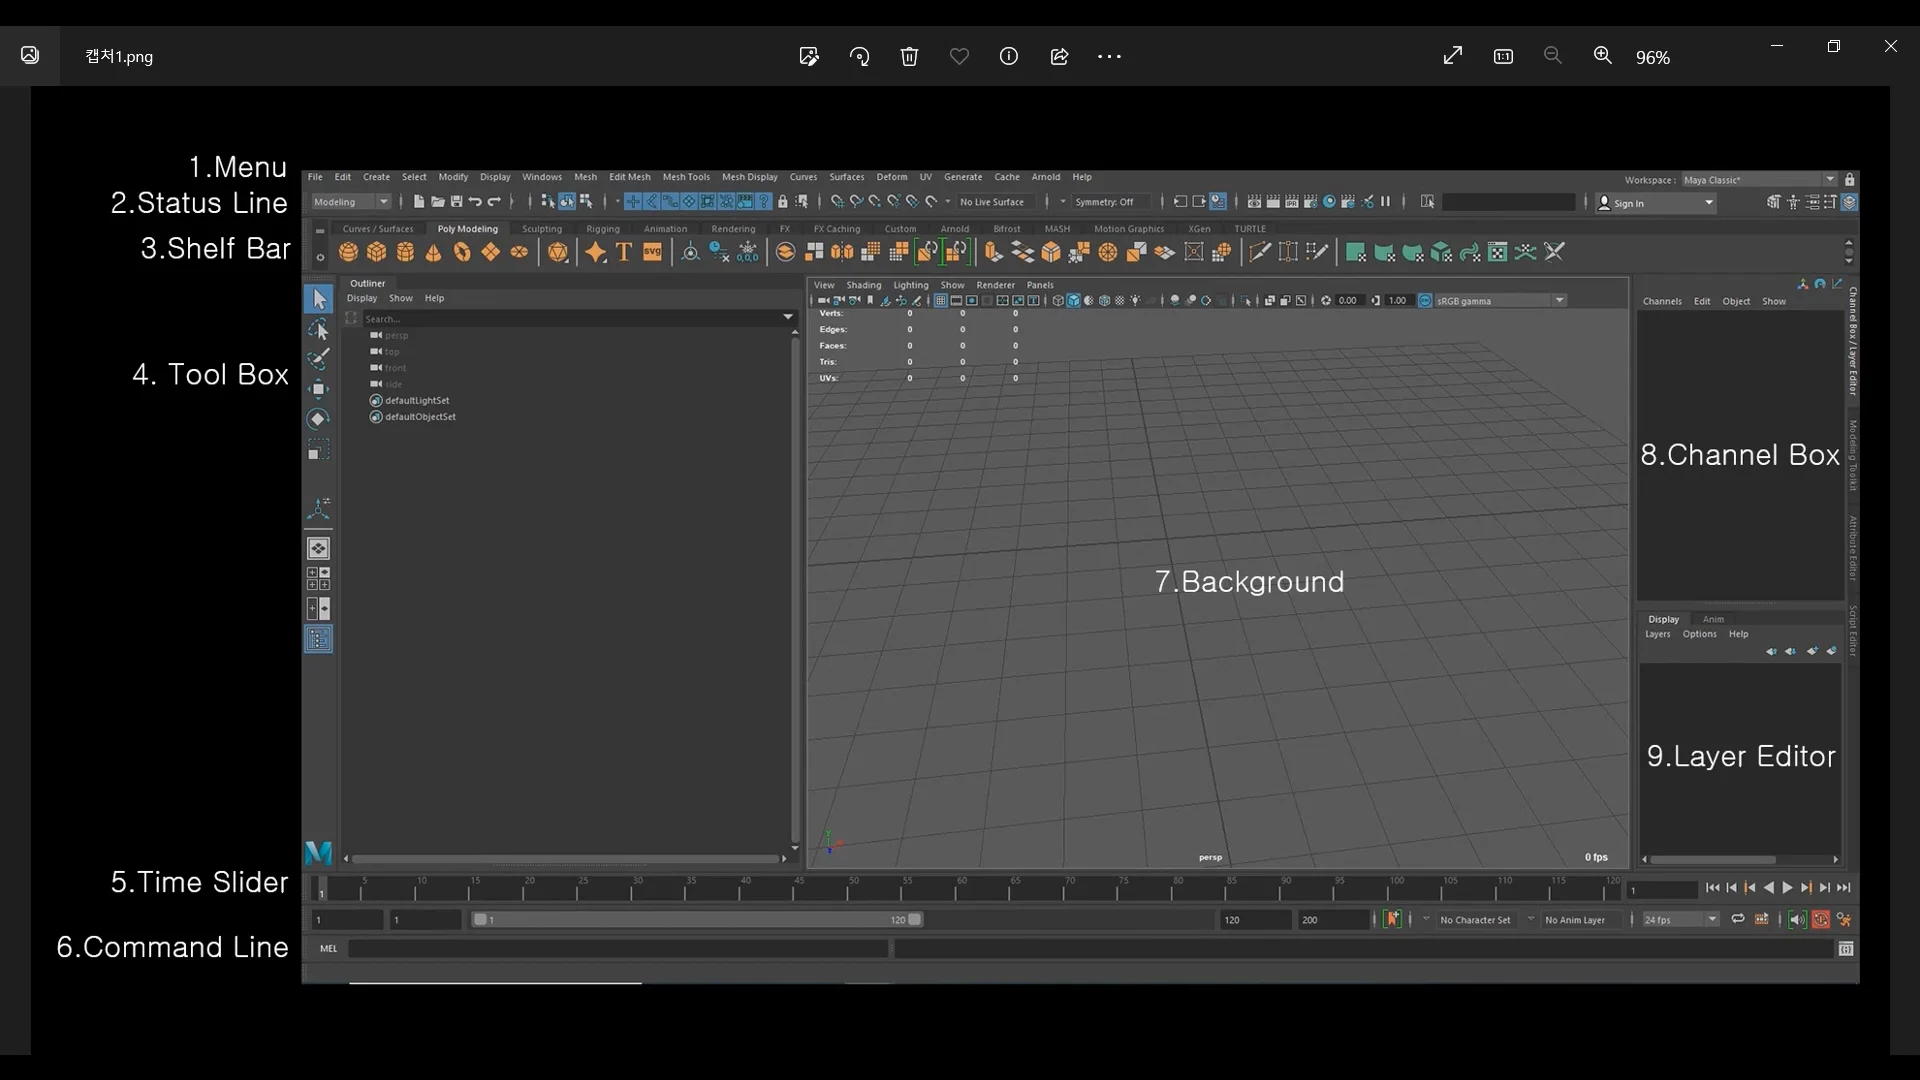Viewport: 1920px width, 1080px height.
Task: Open the Mesh menu
Action: point(585,177)
